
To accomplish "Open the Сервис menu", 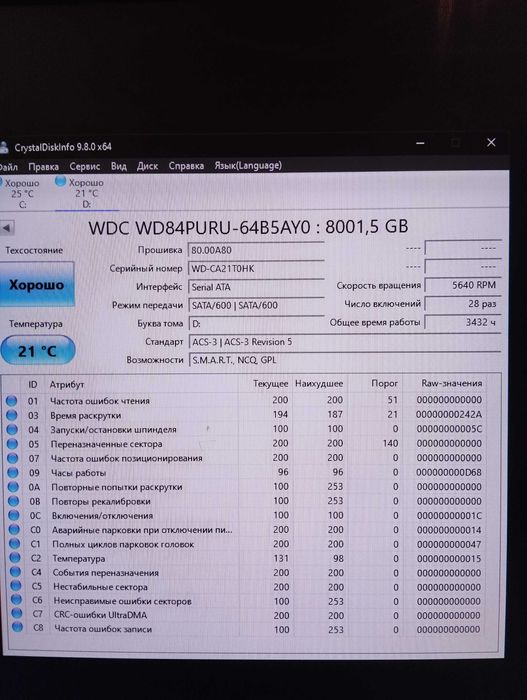I will pos(84,167).
